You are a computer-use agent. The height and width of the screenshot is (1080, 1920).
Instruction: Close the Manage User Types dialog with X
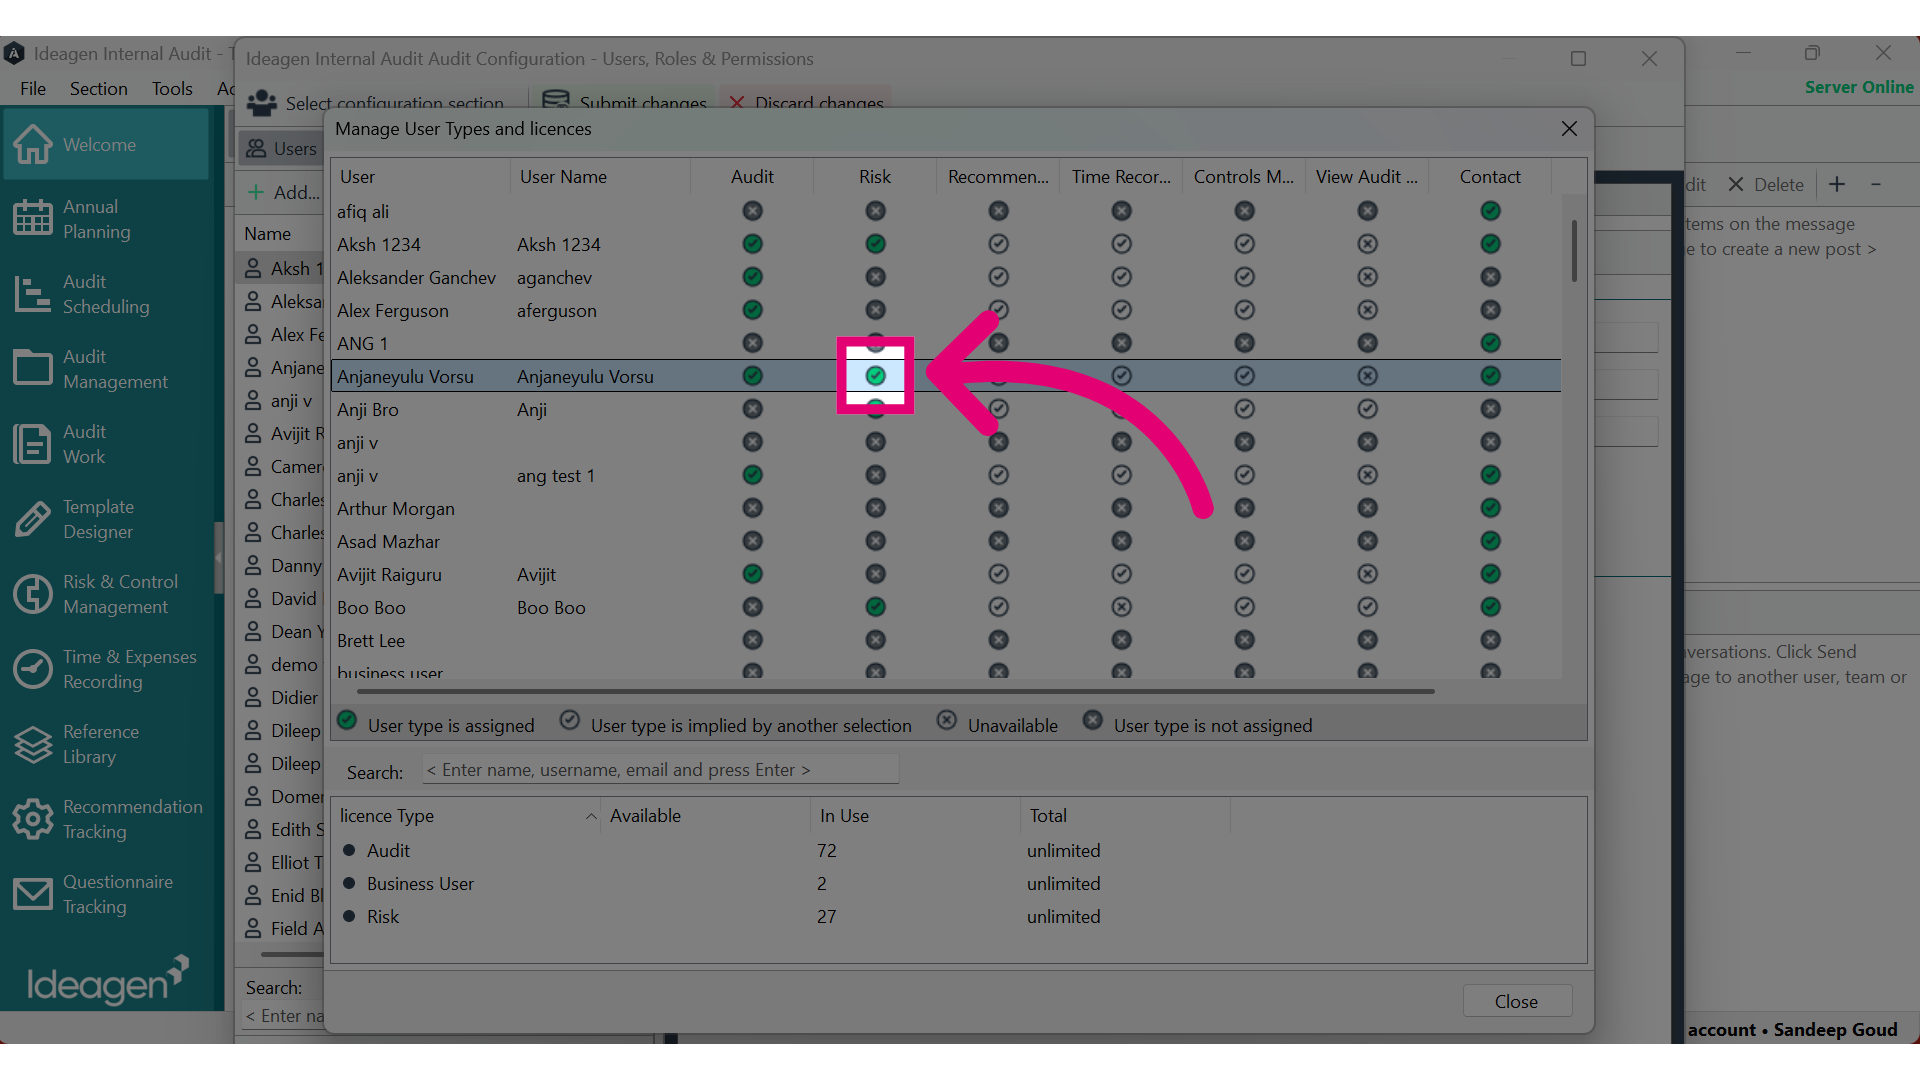click(x=1569, y=129)
